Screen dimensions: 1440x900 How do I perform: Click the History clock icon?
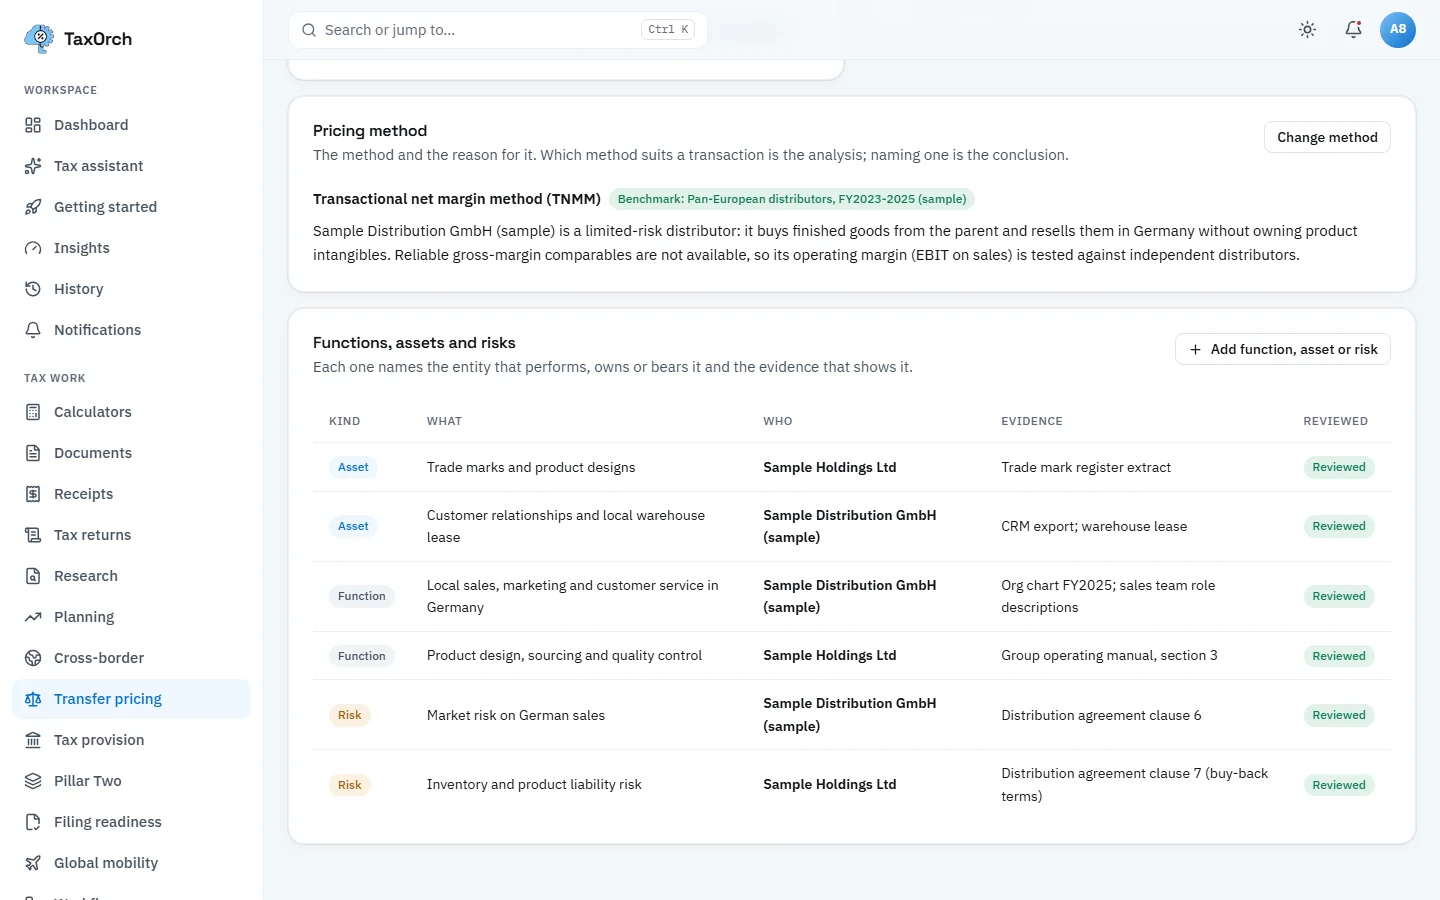[33, 289]
